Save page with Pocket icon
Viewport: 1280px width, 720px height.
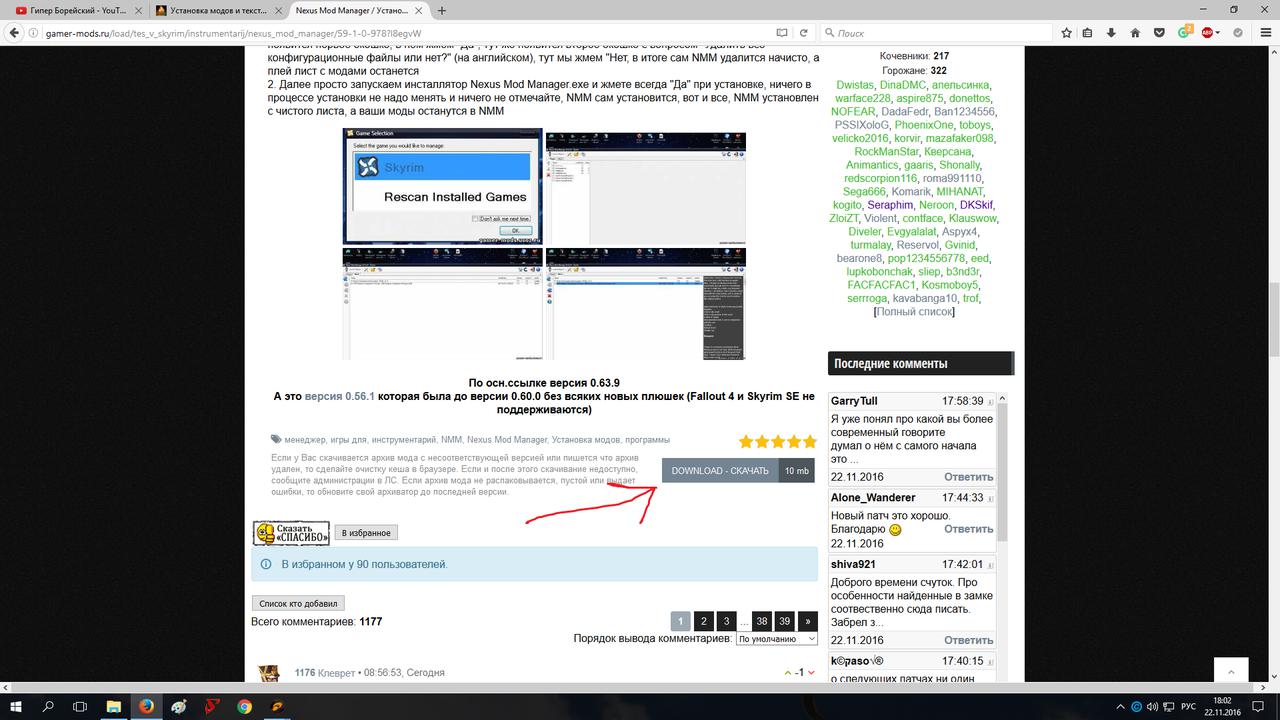[x=1160, y=32]
